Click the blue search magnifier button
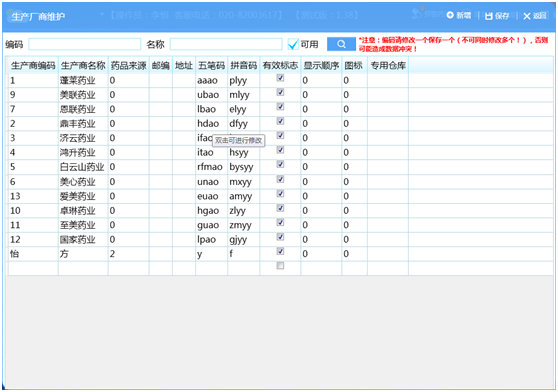 (341, 44)
